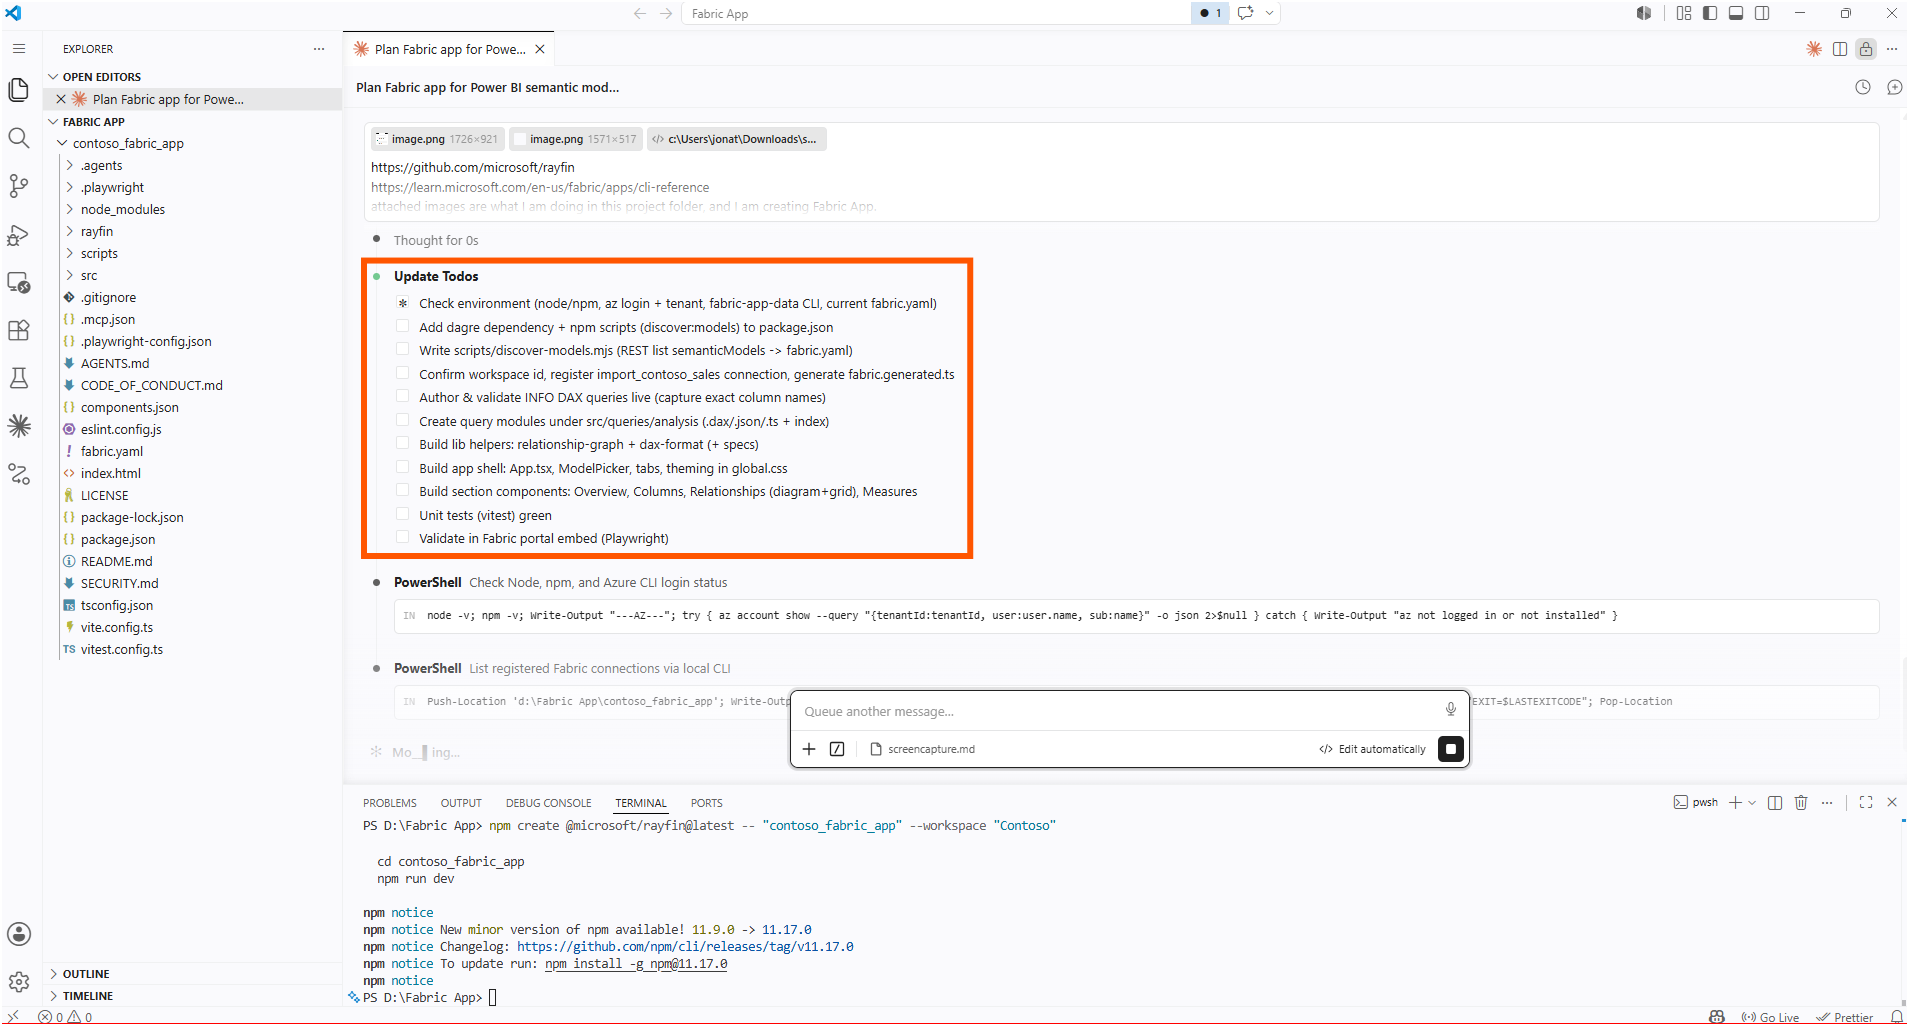Toggle the lock editor group button
The height and width of the screenshot is (1026, 1909).
tap(1866, 49)
